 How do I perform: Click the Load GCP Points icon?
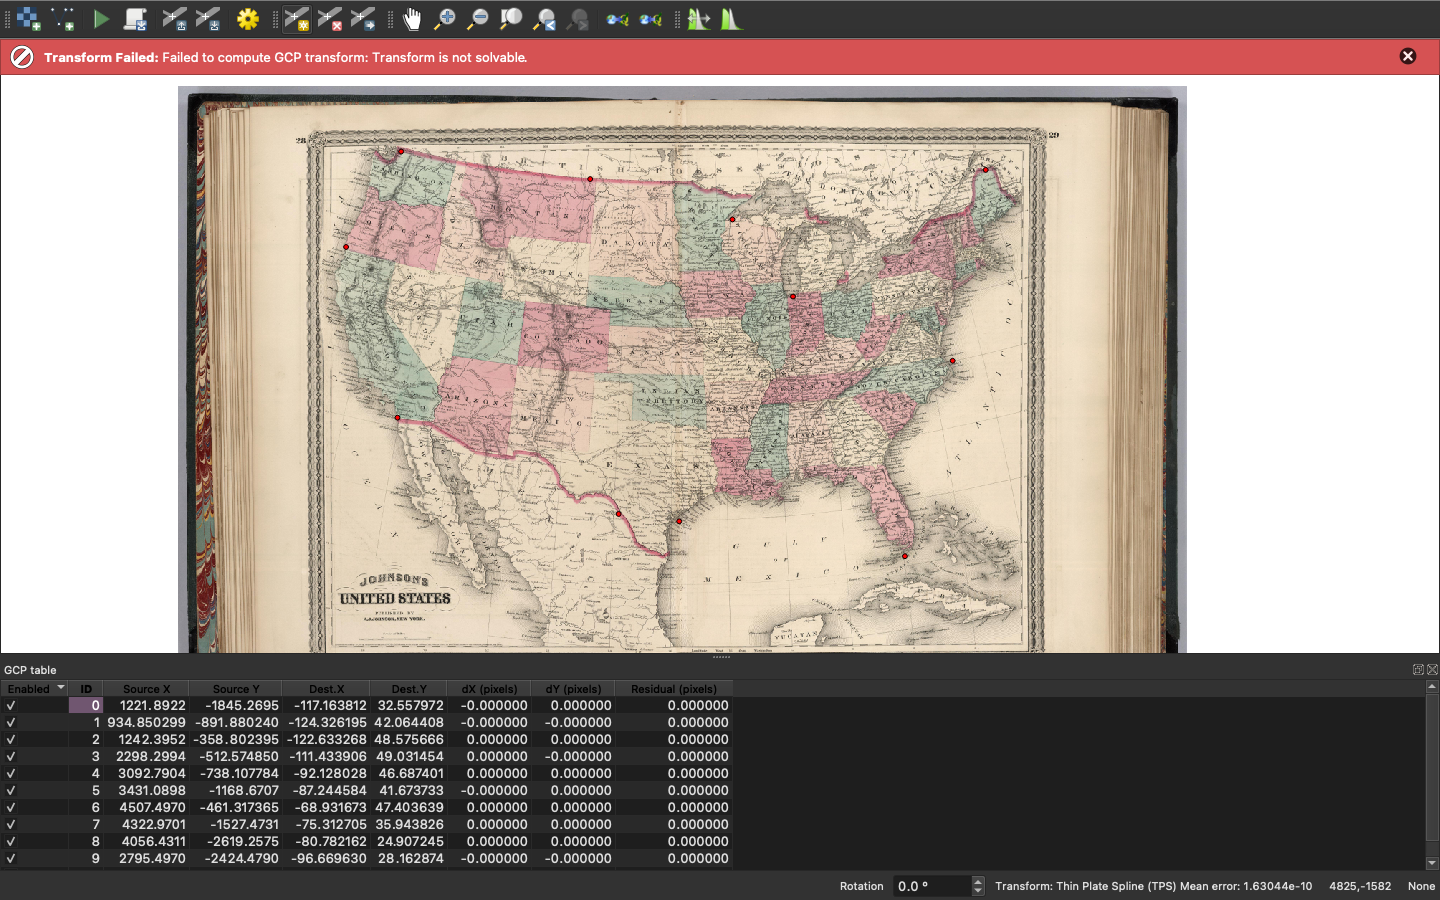174,19
